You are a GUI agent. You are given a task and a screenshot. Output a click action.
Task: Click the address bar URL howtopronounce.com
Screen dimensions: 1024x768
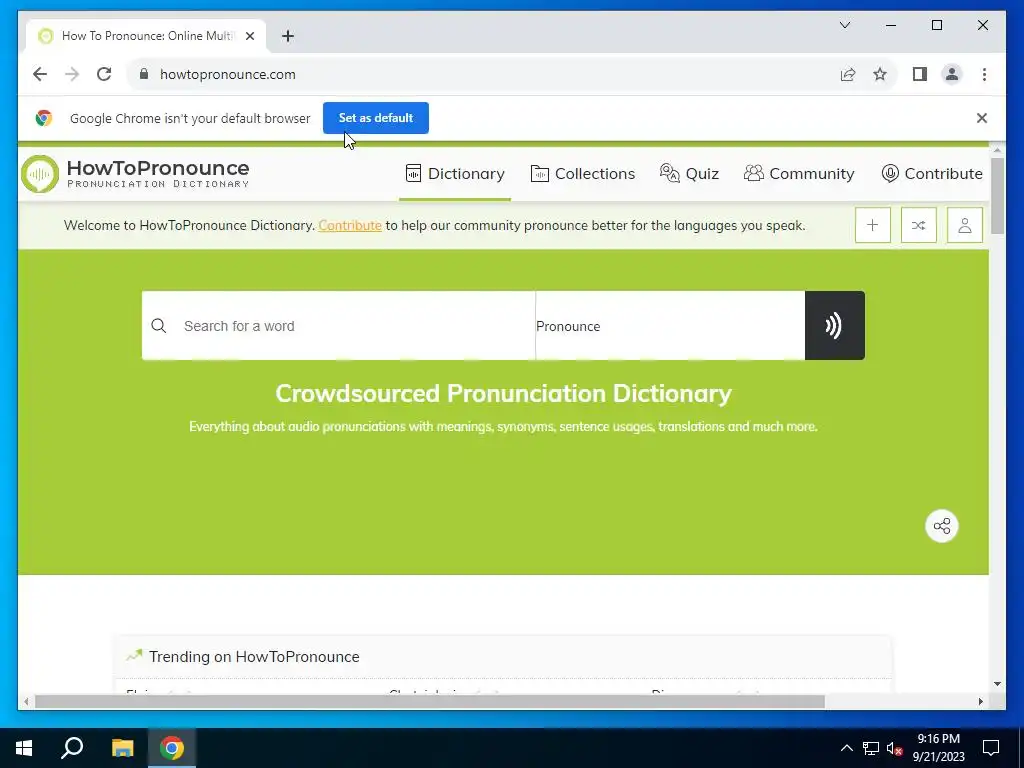[227, 74]
